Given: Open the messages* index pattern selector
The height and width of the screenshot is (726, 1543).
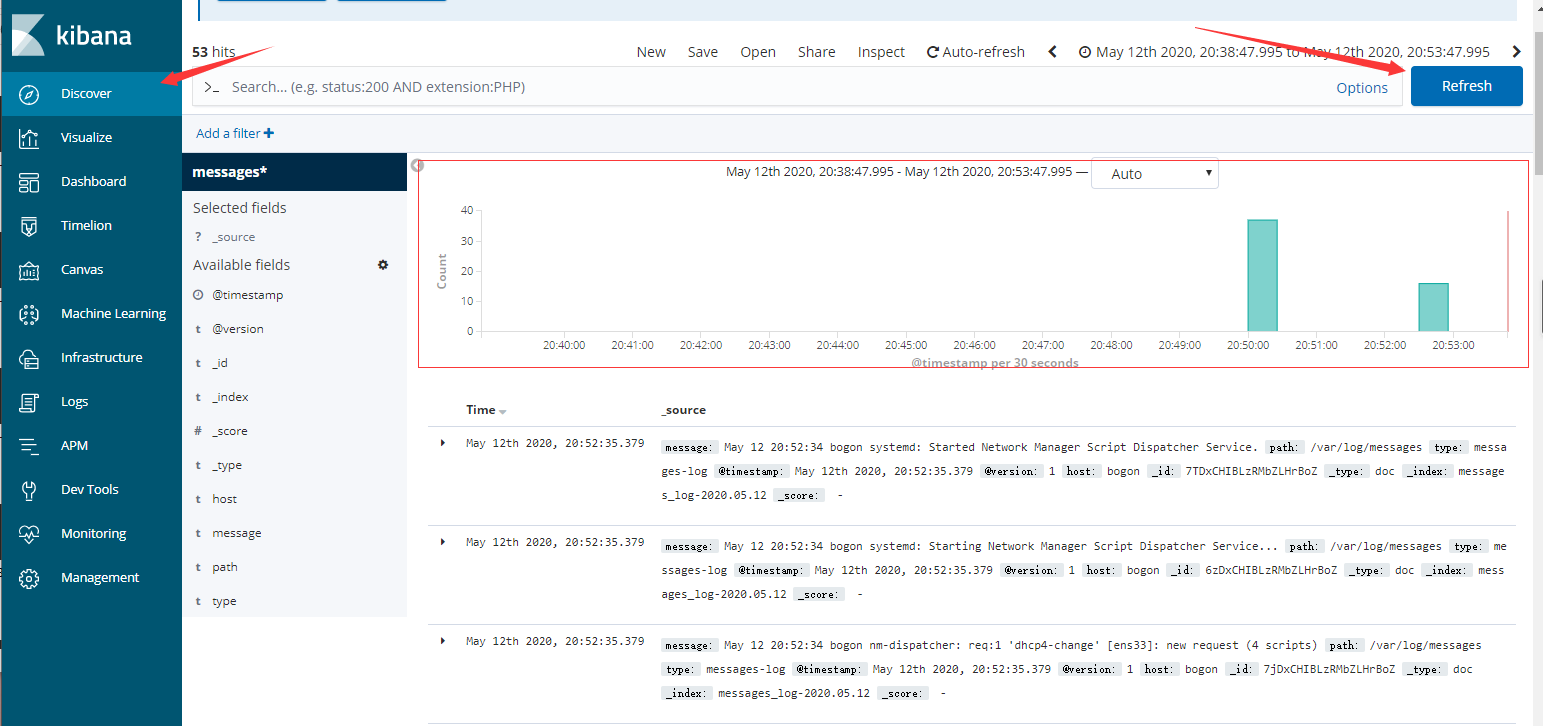Looking at the screenshot, I should pyautogui.click(x=295, y=172).
